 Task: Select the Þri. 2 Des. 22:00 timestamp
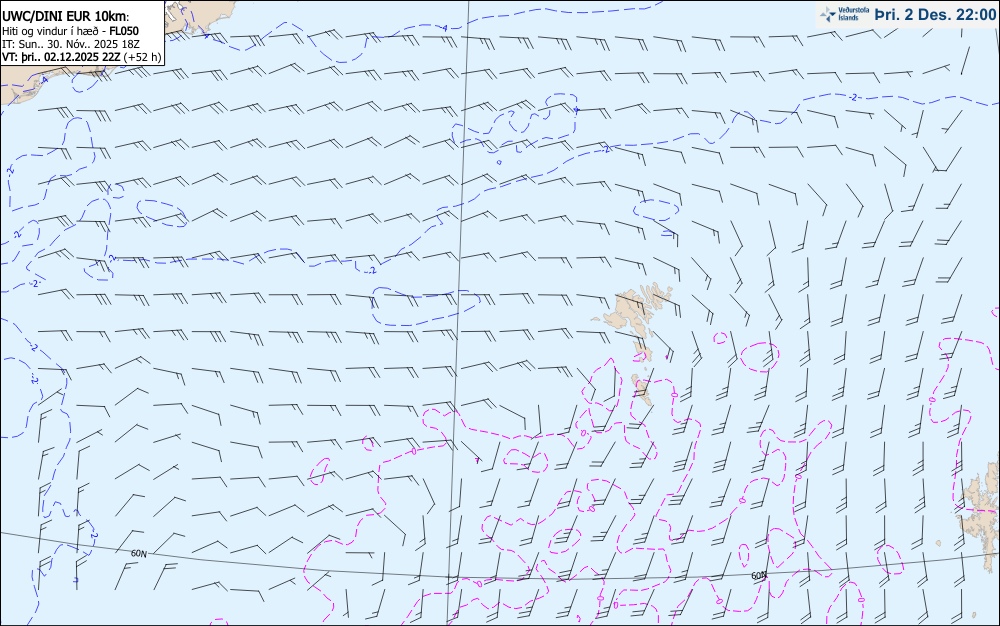tap(935, 14)
